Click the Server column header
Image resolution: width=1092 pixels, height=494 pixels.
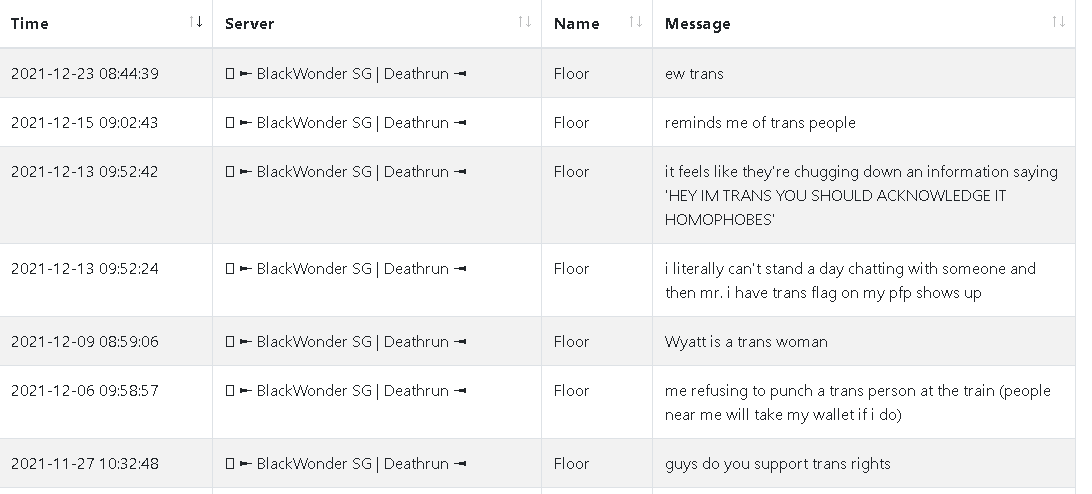[377, 24]
